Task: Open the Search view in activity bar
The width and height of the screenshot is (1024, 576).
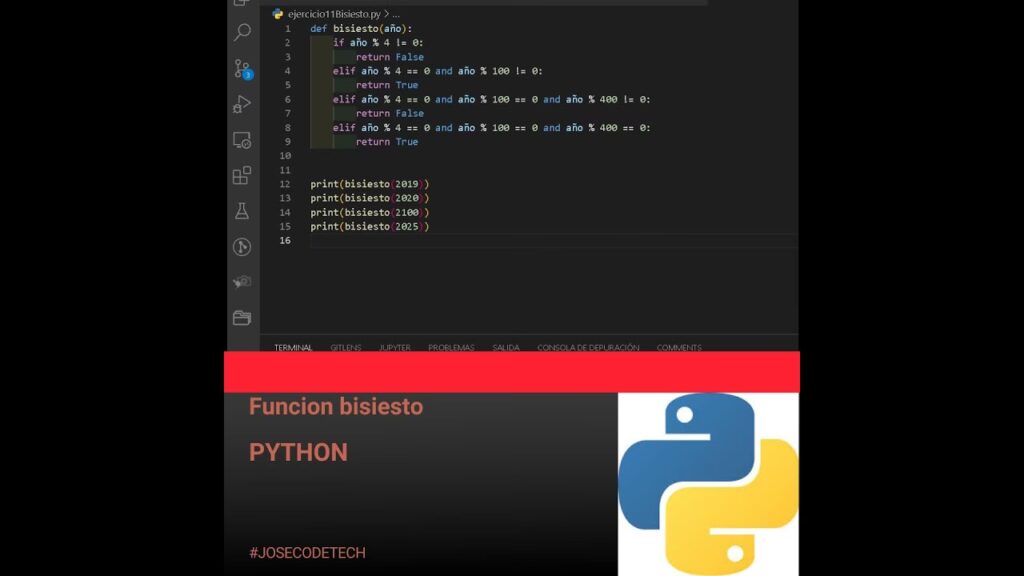Action: click(242, 33)
